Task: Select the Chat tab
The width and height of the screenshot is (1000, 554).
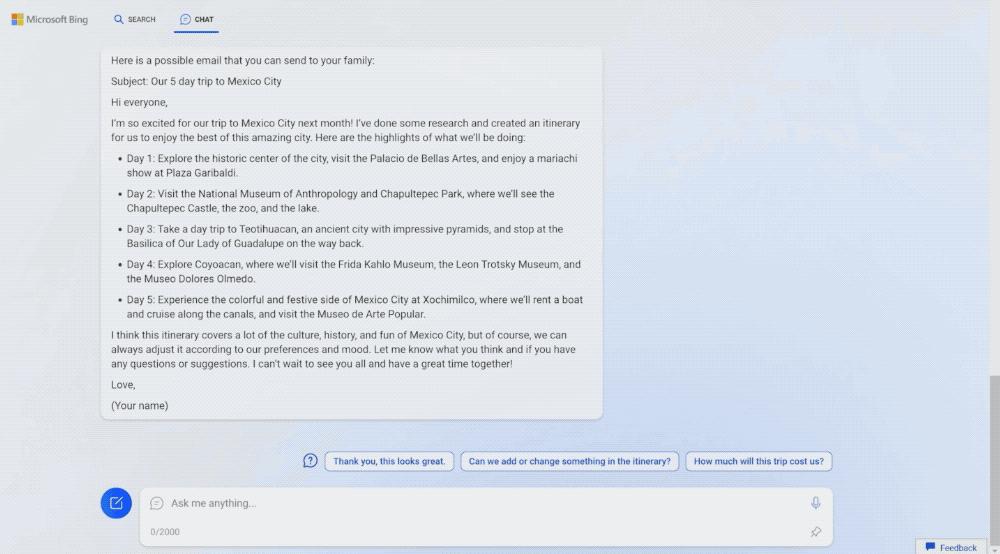Action: 196,19
